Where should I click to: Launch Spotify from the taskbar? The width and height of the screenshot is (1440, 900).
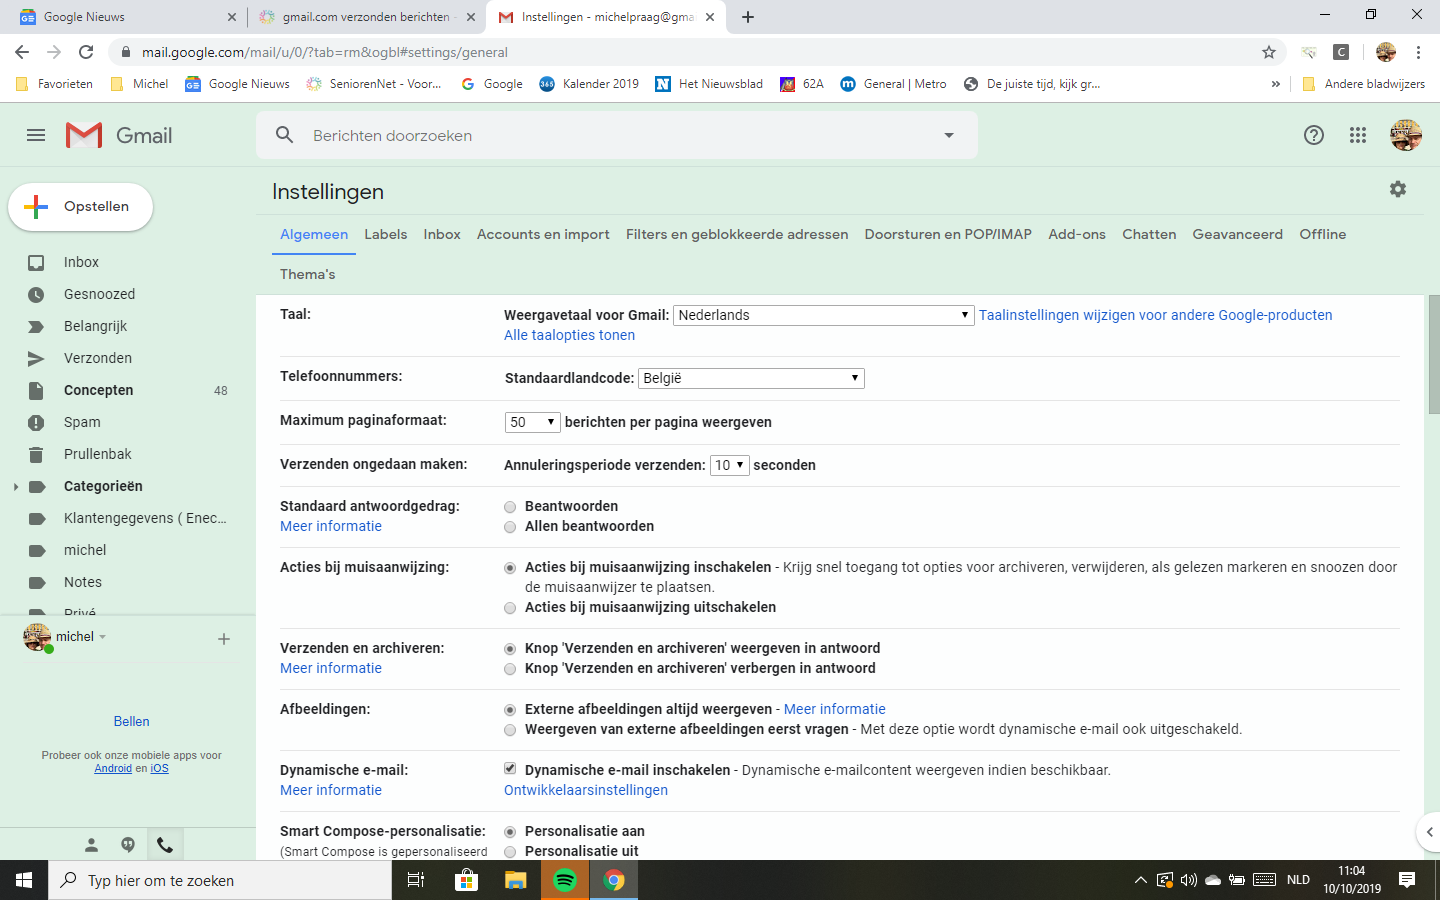pyautogui.click(x=565, y=880)
